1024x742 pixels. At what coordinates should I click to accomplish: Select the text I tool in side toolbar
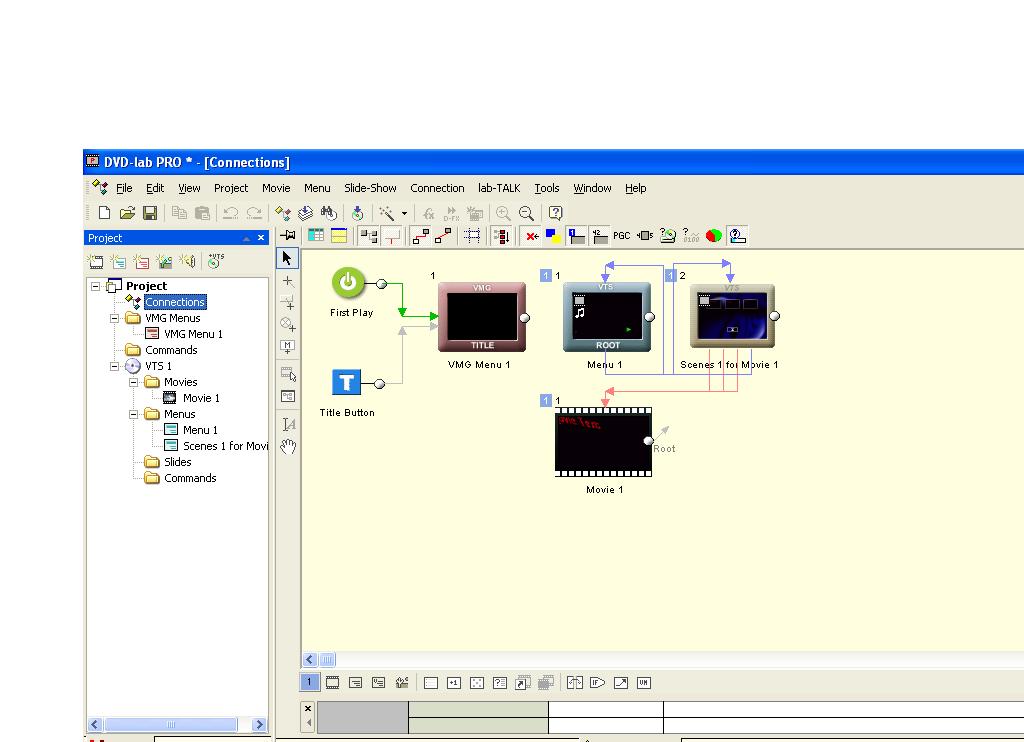click(288, 425)
